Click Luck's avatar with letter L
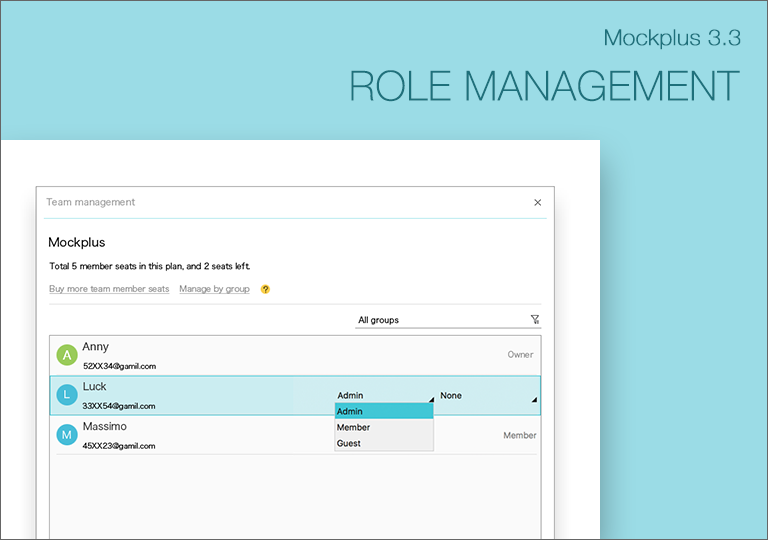768x540 pixels. pos(67,395)
